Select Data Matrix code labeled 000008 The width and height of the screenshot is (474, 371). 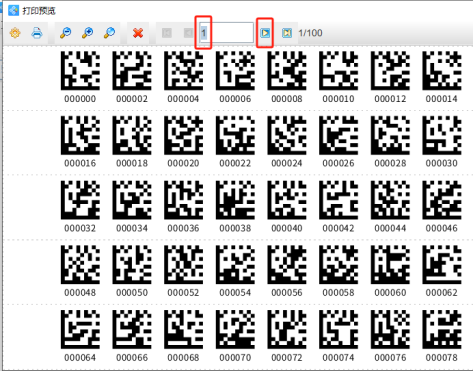pyautogui.click(x=287, y=70)
